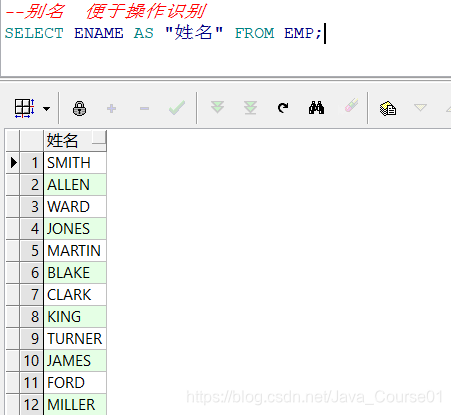Viewport: 451px width, 415px height.
Task: Click the row 1 indicator arrow
Action: pyautogui.click(x=13, y=163)
